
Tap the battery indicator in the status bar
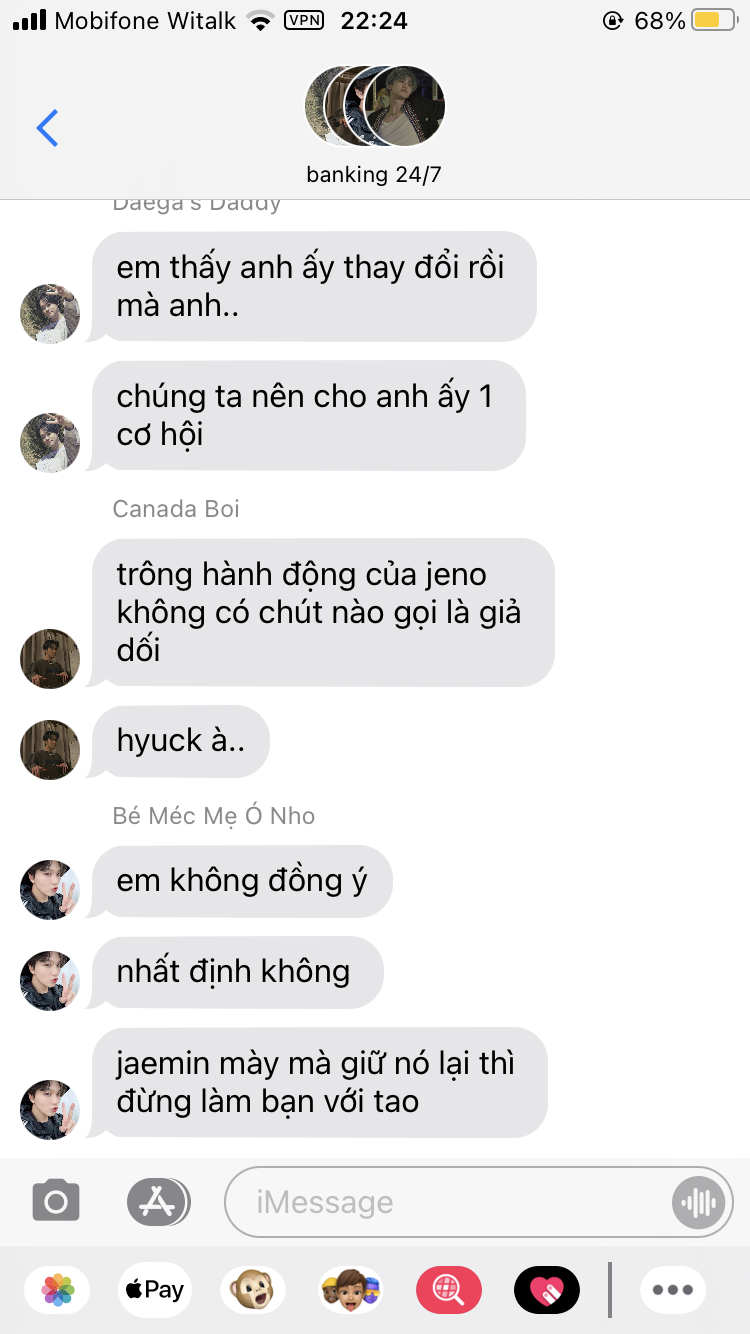point(714,20)
